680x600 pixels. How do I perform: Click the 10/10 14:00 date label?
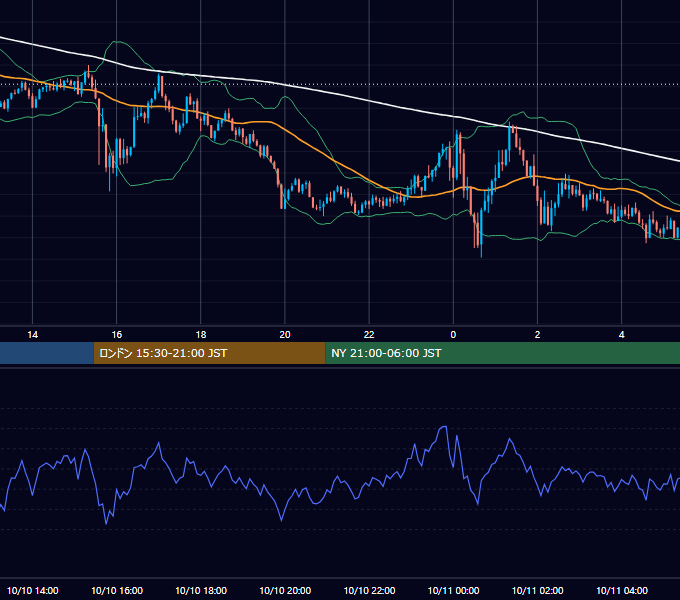(33, 590)
